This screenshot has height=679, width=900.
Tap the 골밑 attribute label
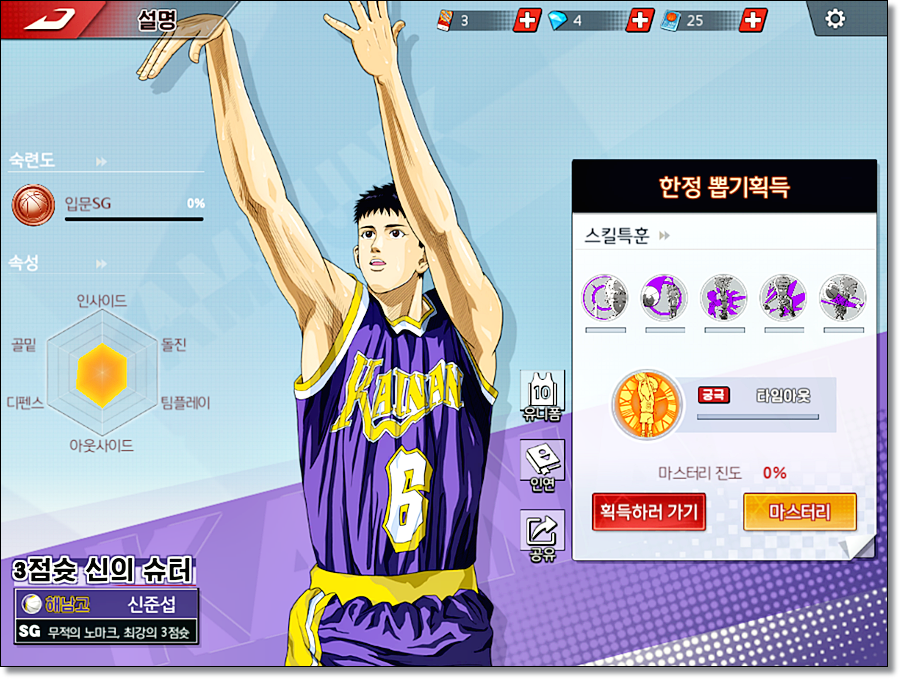pyautogui.click(x=24, y=344)
